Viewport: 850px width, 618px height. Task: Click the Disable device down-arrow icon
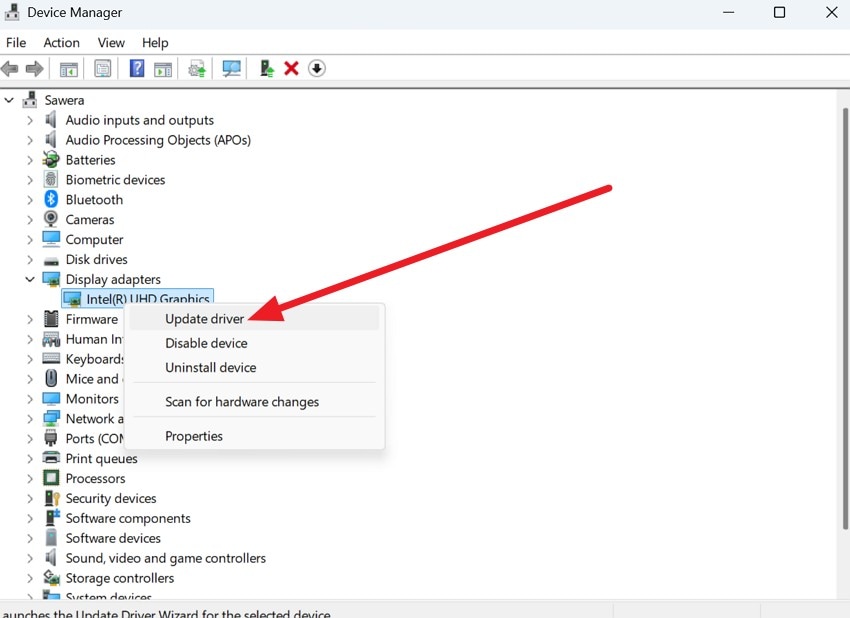[x=317, y=68]
